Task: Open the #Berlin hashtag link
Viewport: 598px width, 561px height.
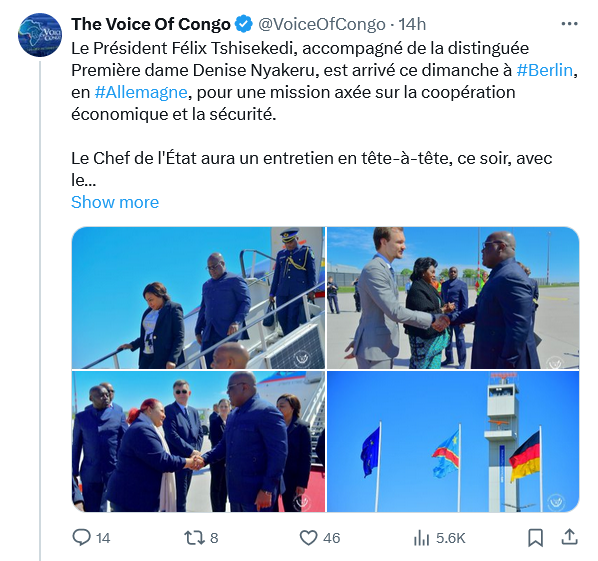Action: 545,71
